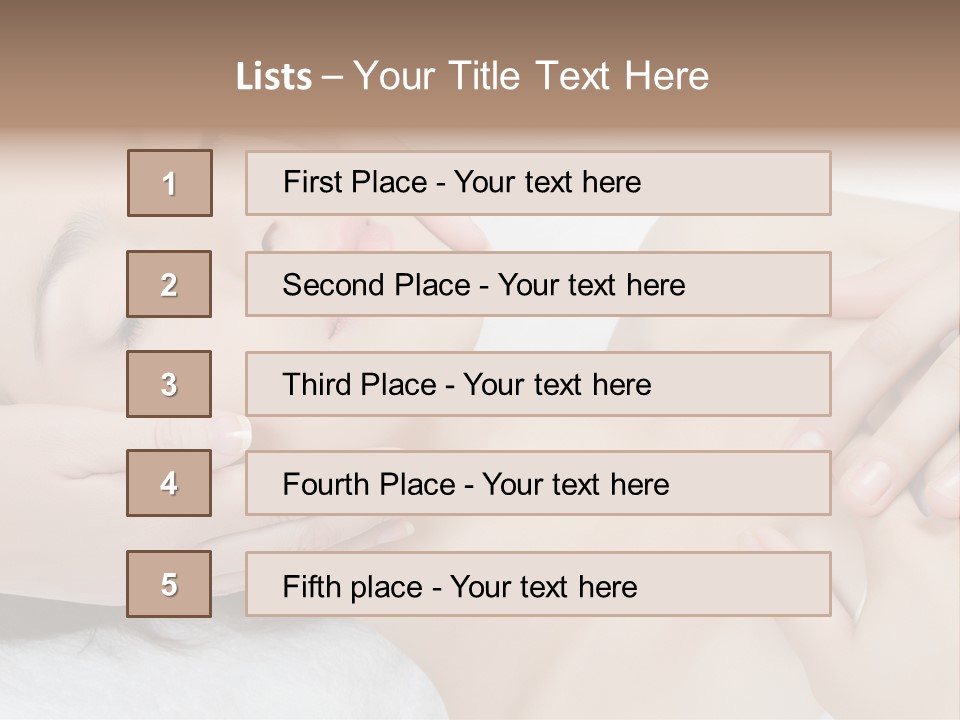The image size is (960, 720).
Task: Click the "First Place - Your text here" box
Action: coord(538,183)
